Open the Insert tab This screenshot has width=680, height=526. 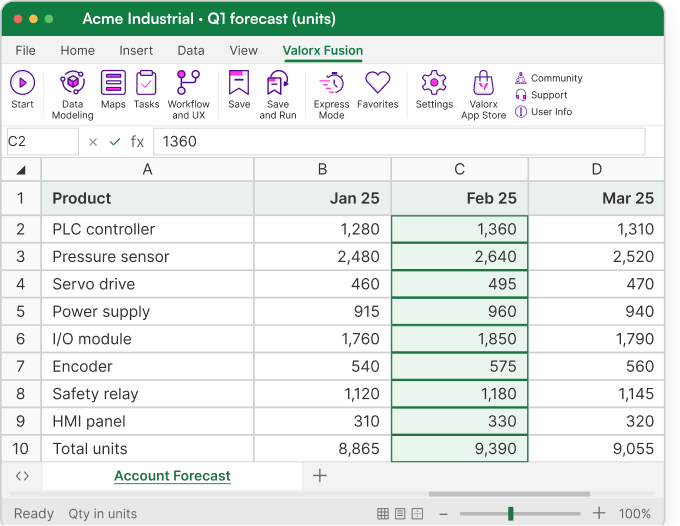point(136,50)
